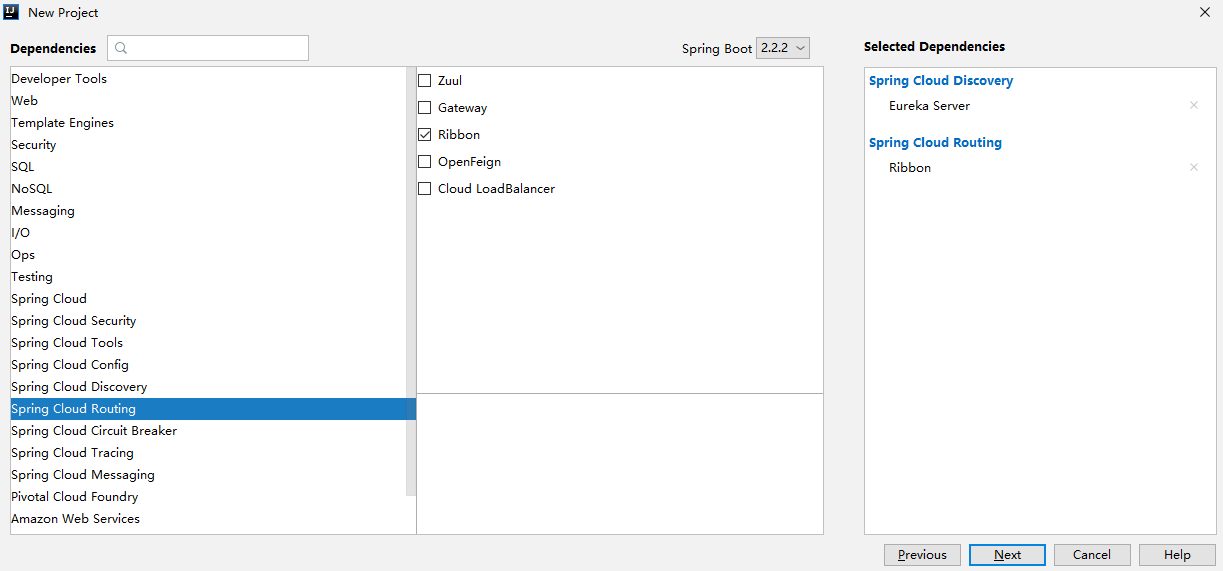The width and height of the screenshot is (1223, 571).
Task: Select Template Engines category
Action: 208,123
